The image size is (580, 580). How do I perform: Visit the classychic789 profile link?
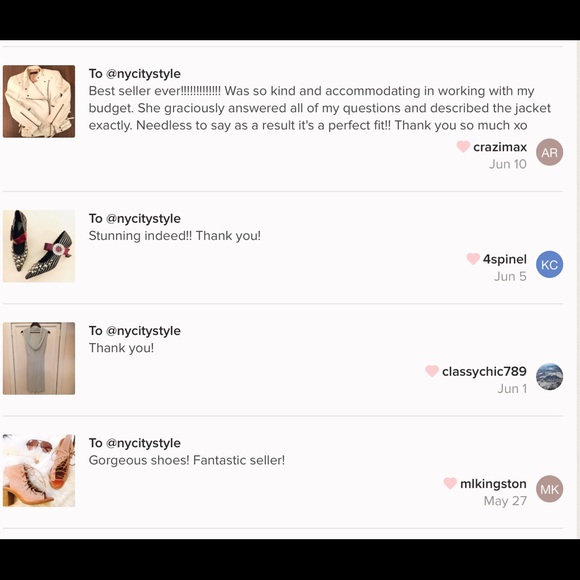pyautogui.click(x=484, y=371)
